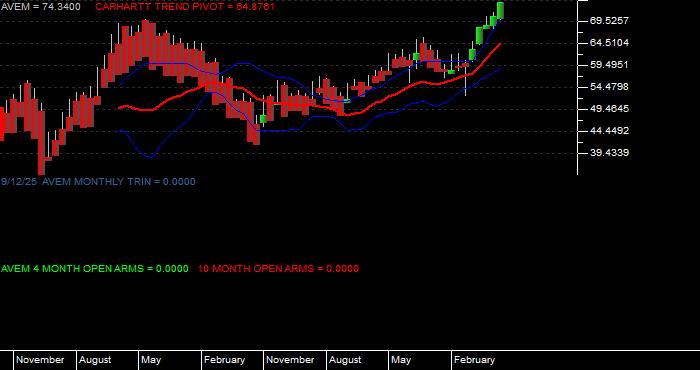Click the 49.4645 price axis value

point(609,109)
